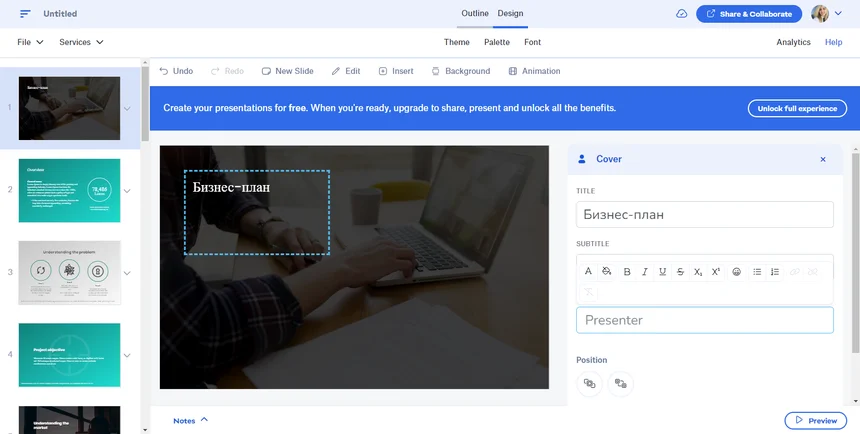This screenshot has width=860, height=434.
Task: Expand options chevron for slide 1
Action: coord(127,109)
